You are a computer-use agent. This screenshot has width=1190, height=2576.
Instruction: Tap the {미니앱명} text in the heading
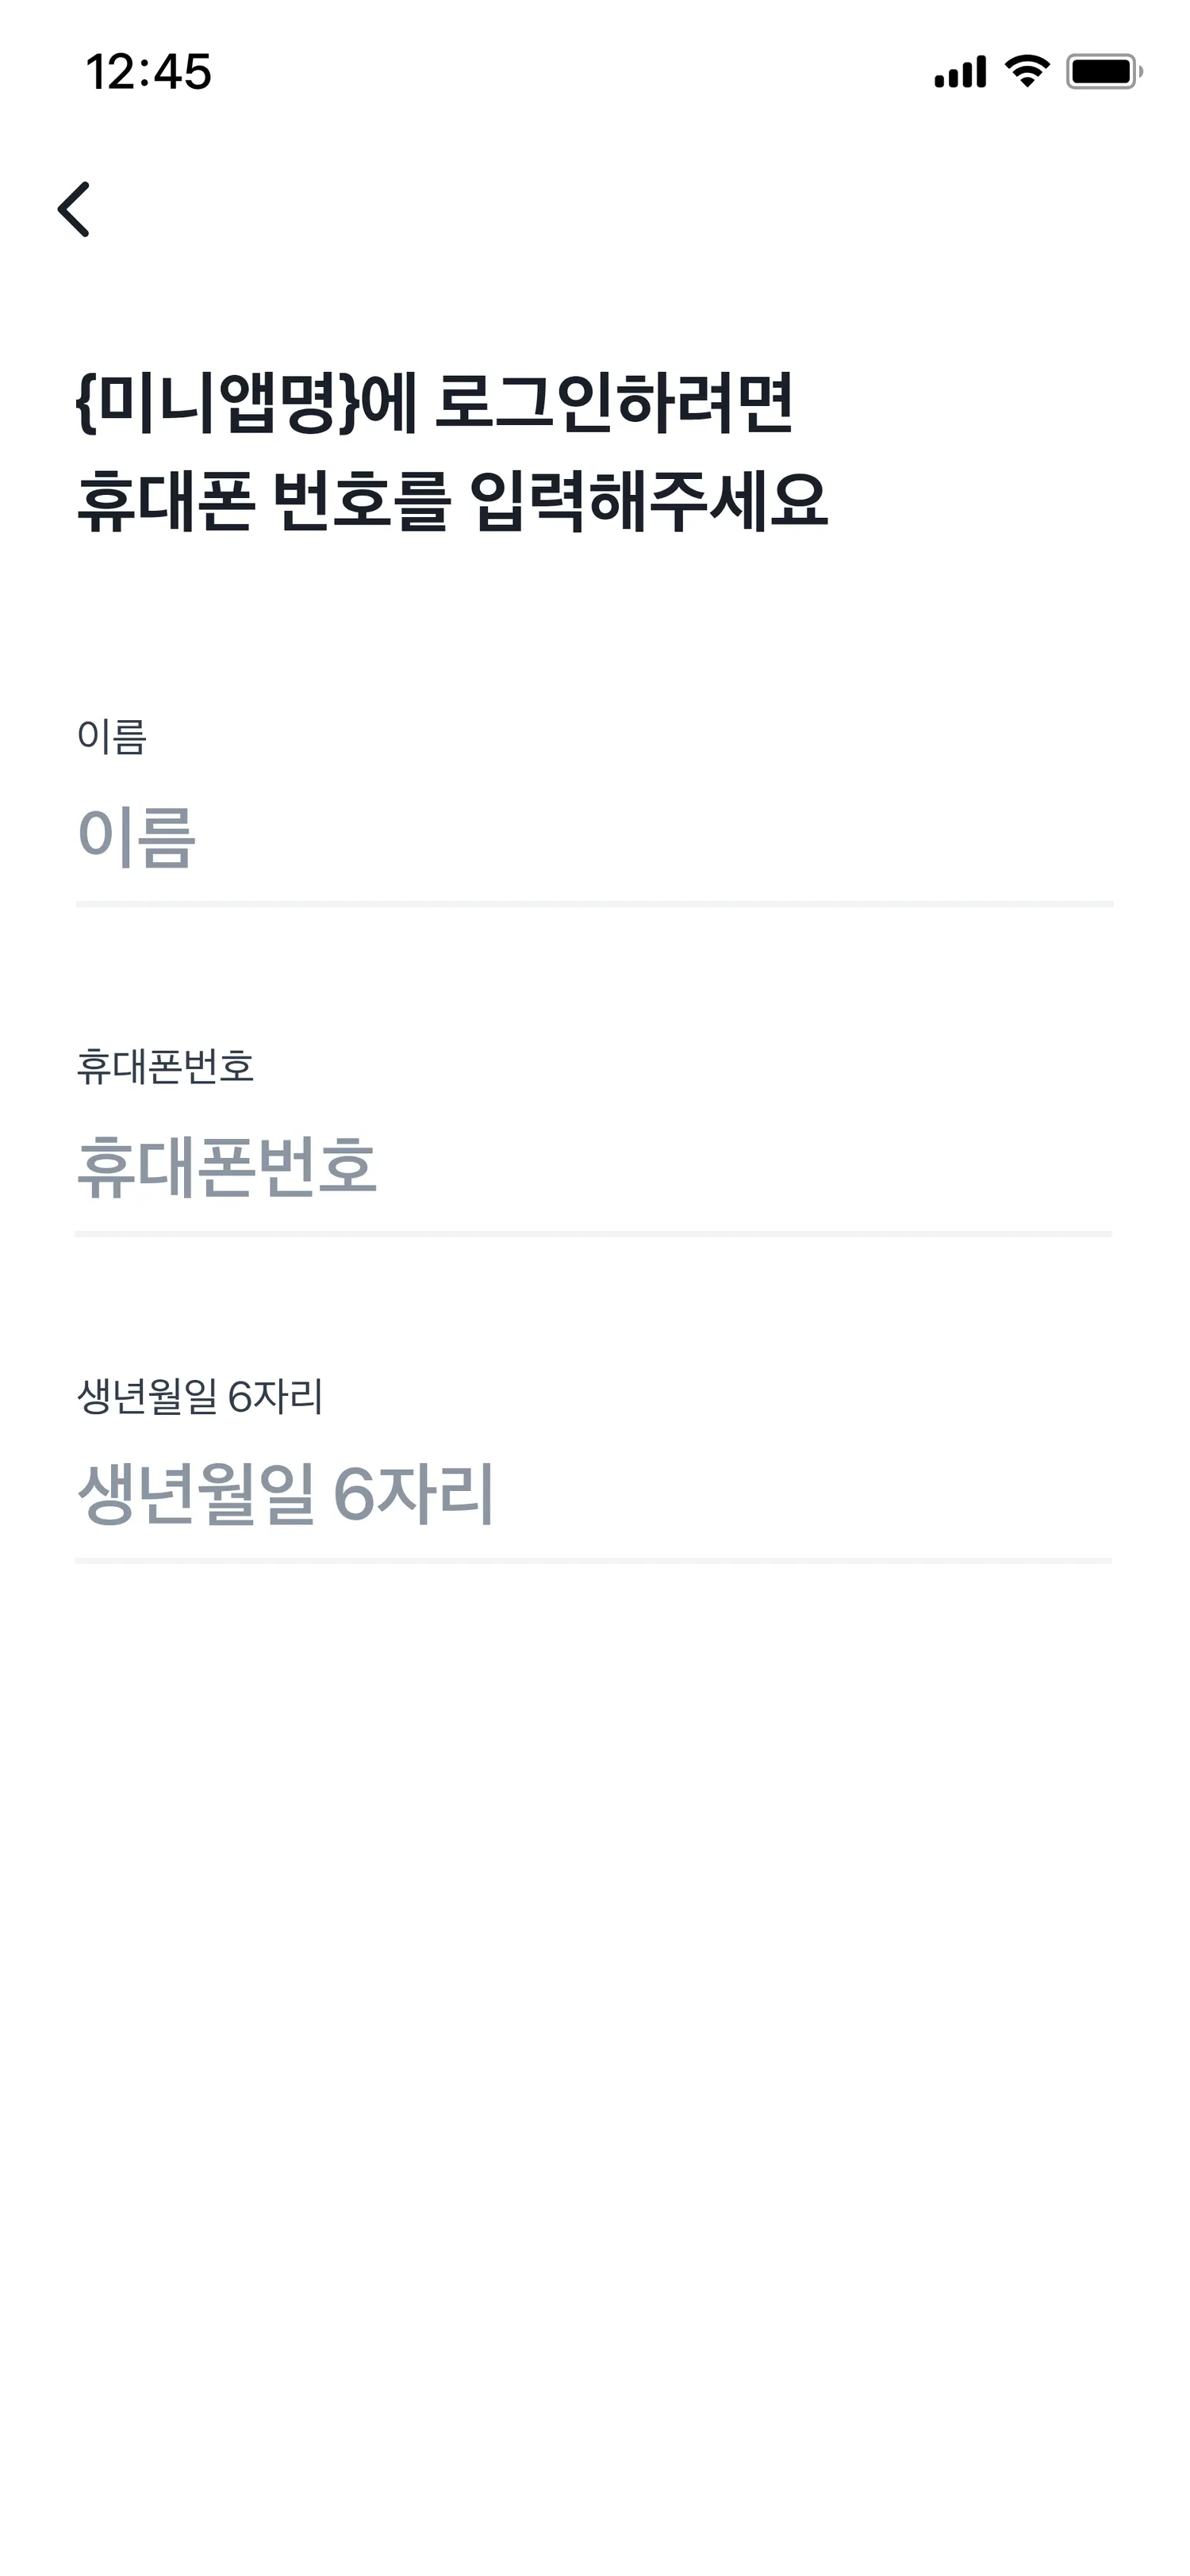pos(217,403)
